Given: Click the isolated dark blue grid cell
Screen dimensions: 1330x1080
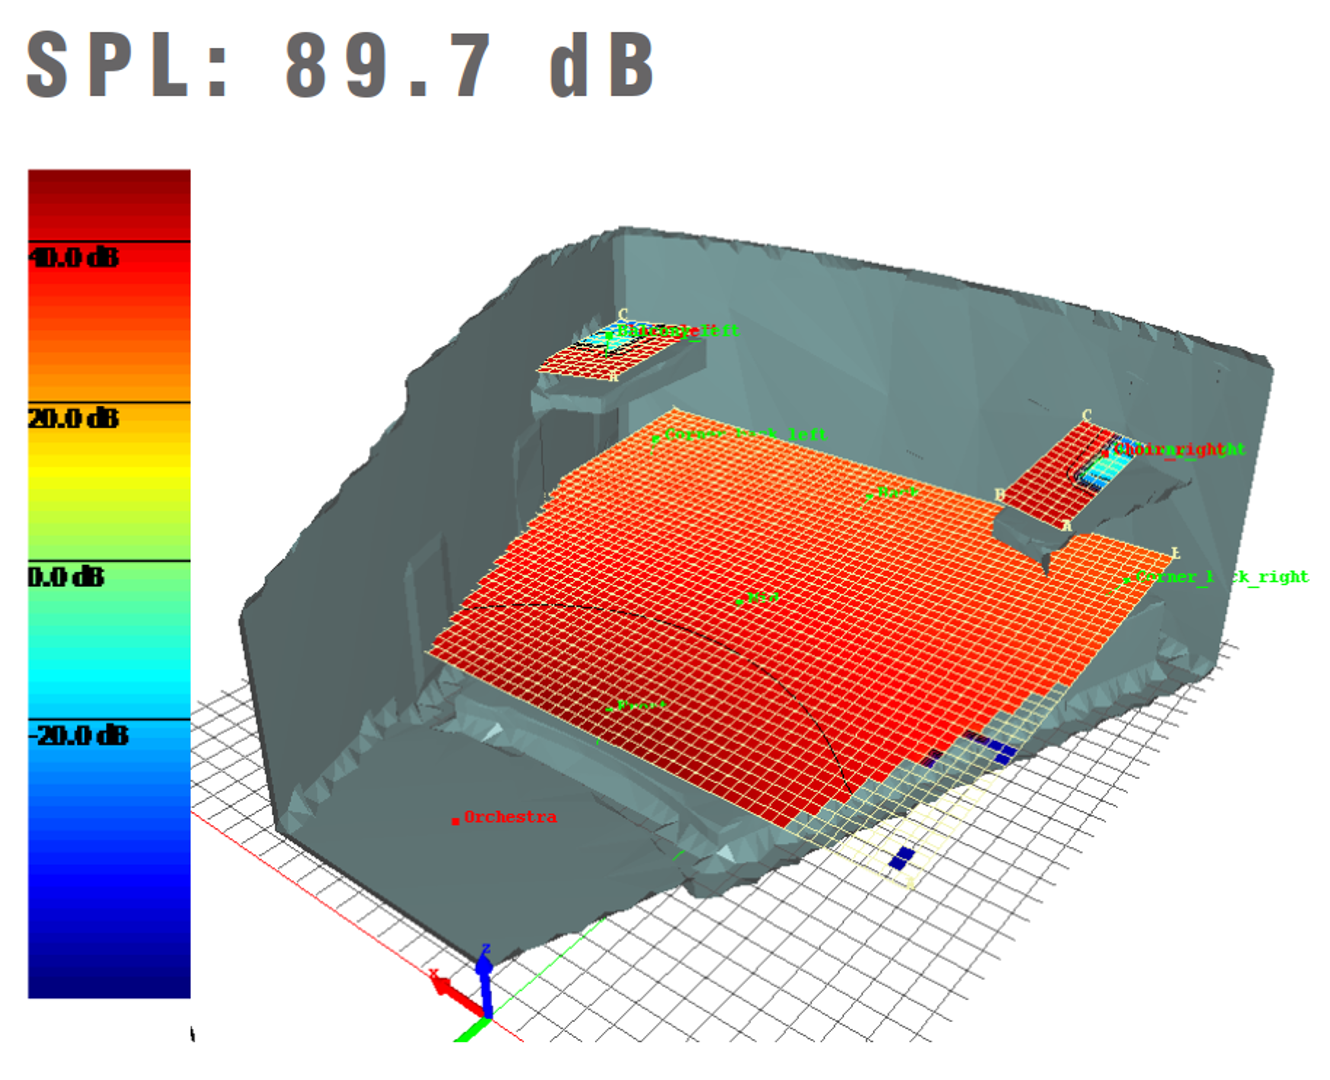Looking at the screenshot, I should click(x=901, y=858).
